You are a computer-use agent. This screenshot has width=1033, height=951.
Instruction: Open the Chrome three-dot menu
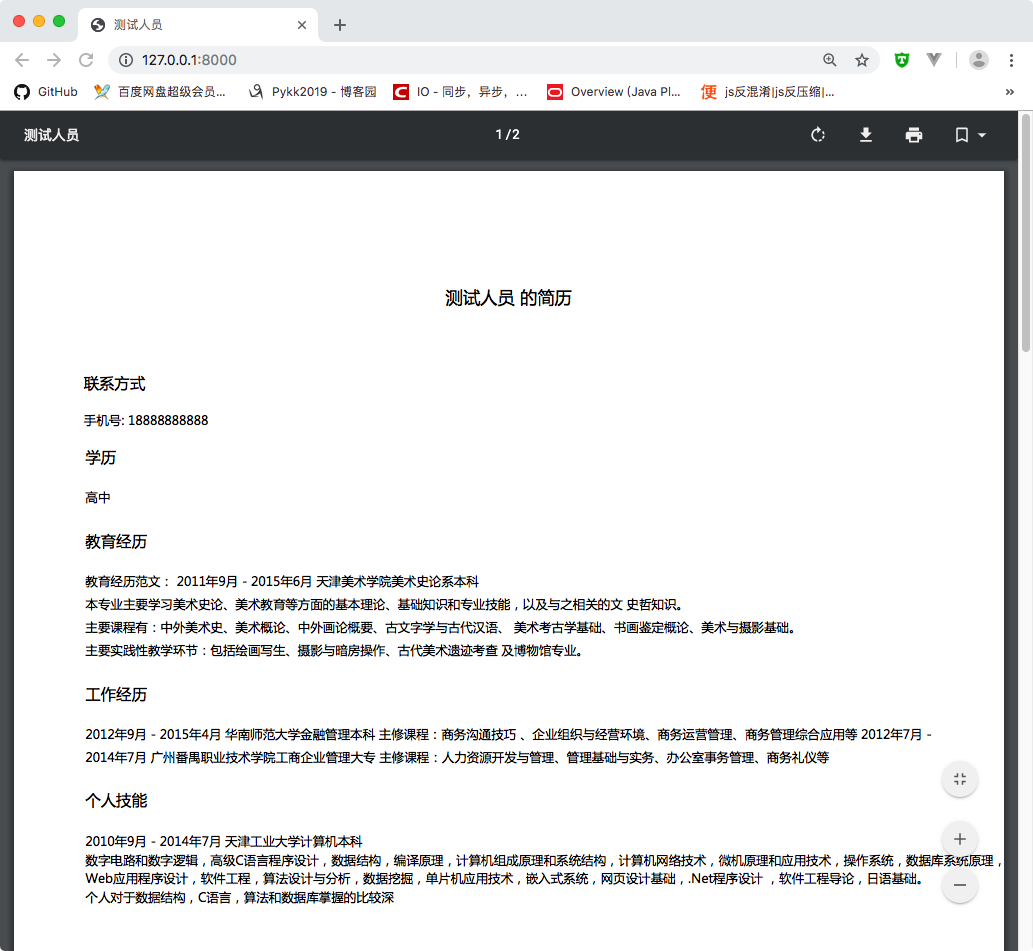coord(1011,60)
